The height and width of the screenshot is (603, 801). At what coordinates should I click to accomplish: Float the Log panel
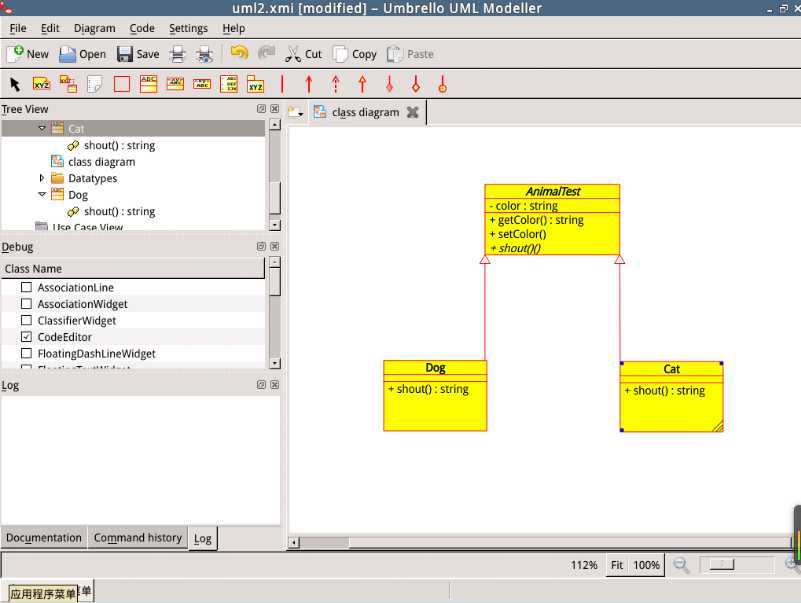pos(261,384)
